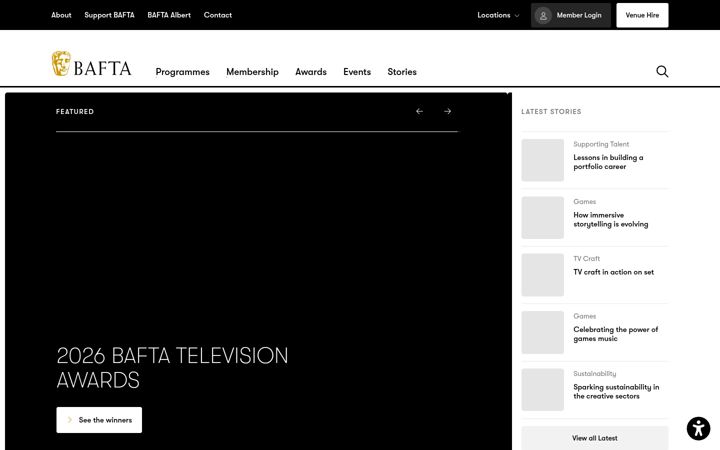Screen dimensions: 720x450
Task: Go to BAFTA Albert
Action: click(x=169, y=15)
